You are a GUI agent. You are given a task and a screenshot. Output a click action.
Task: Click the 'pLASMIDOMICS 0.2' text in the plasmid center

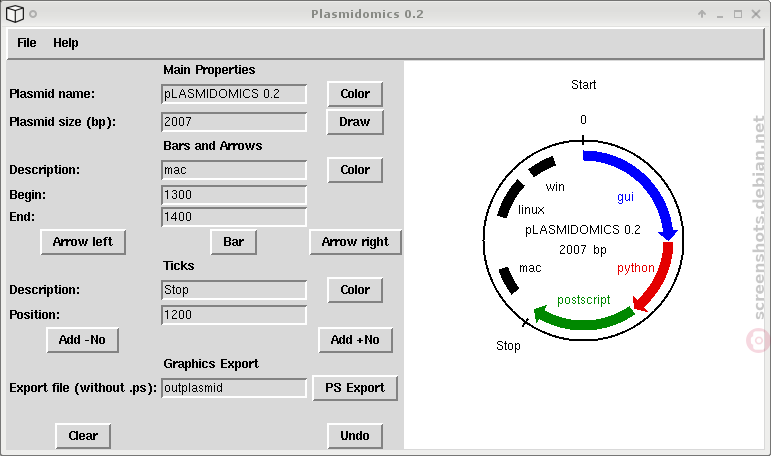pyautogui.click(x=583, y=230)
